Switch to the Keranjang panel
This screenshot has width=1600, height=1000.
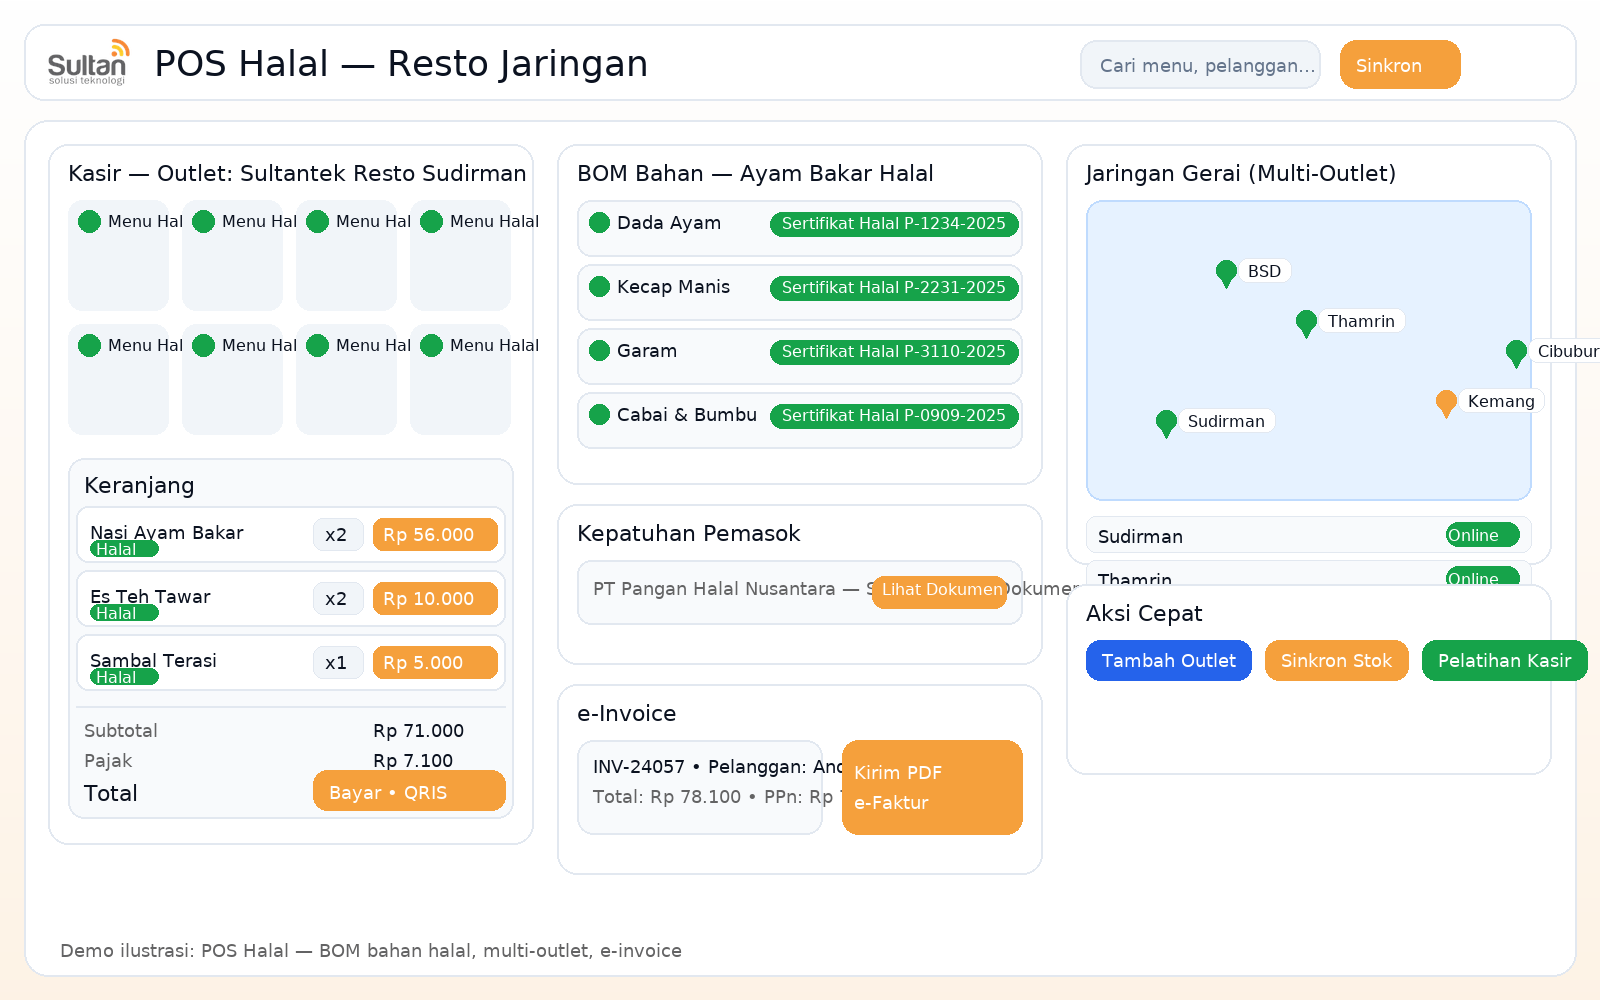point(139,485)
